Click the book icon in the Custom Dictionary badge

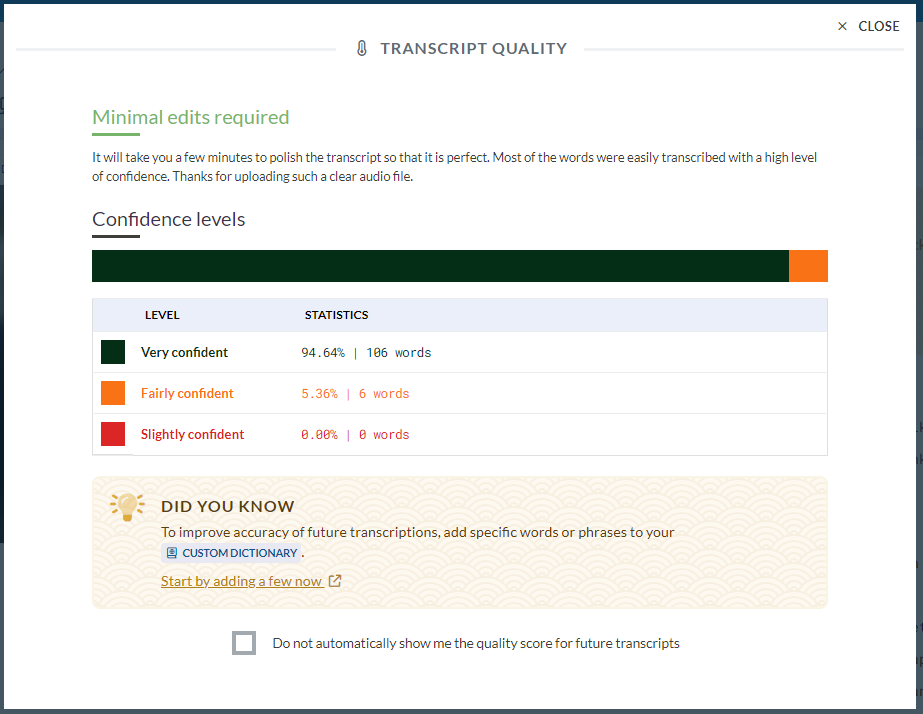click(172, 553)
